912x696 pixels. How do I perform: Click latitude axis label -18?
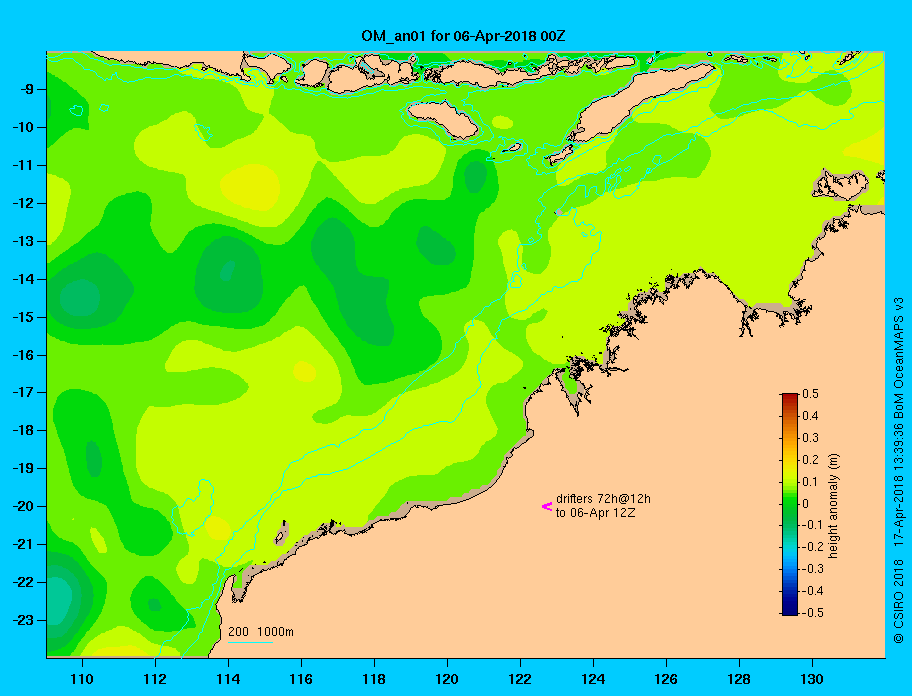(x=23, y=430)
